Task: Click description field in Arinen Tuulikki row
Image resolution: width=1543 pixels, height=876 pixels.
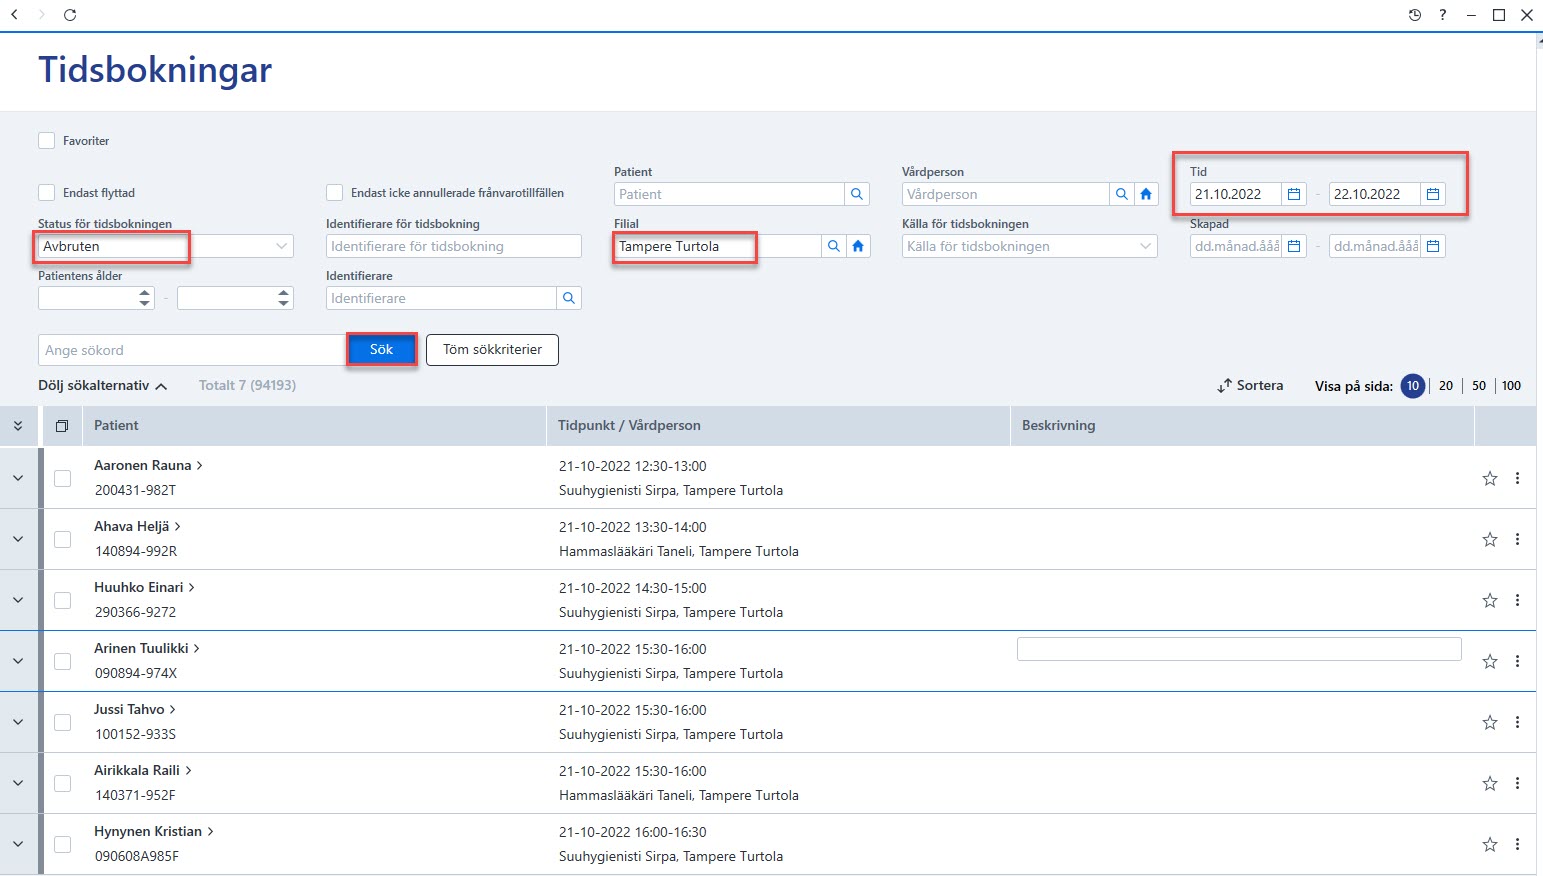Action: (1239, 649)
